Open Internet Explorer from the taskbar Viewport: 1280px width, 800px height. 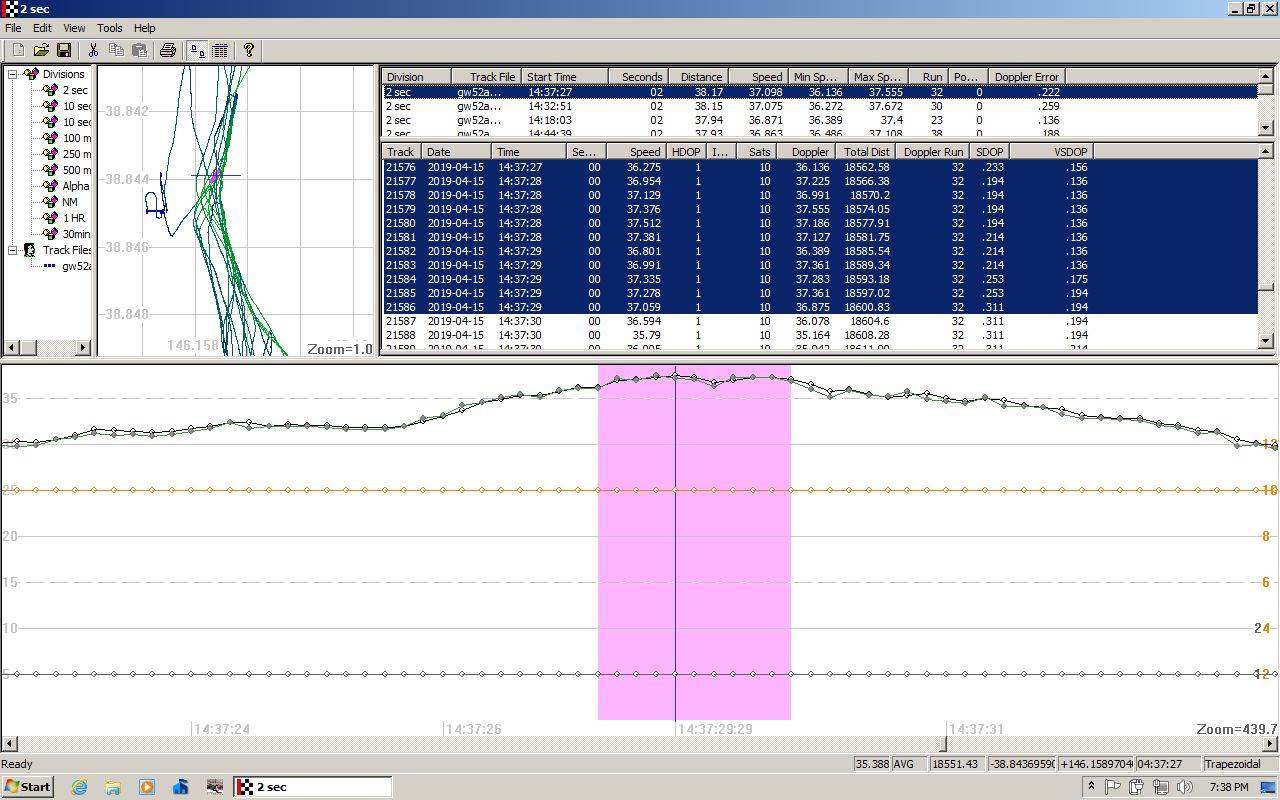click(x=79, y=787)
